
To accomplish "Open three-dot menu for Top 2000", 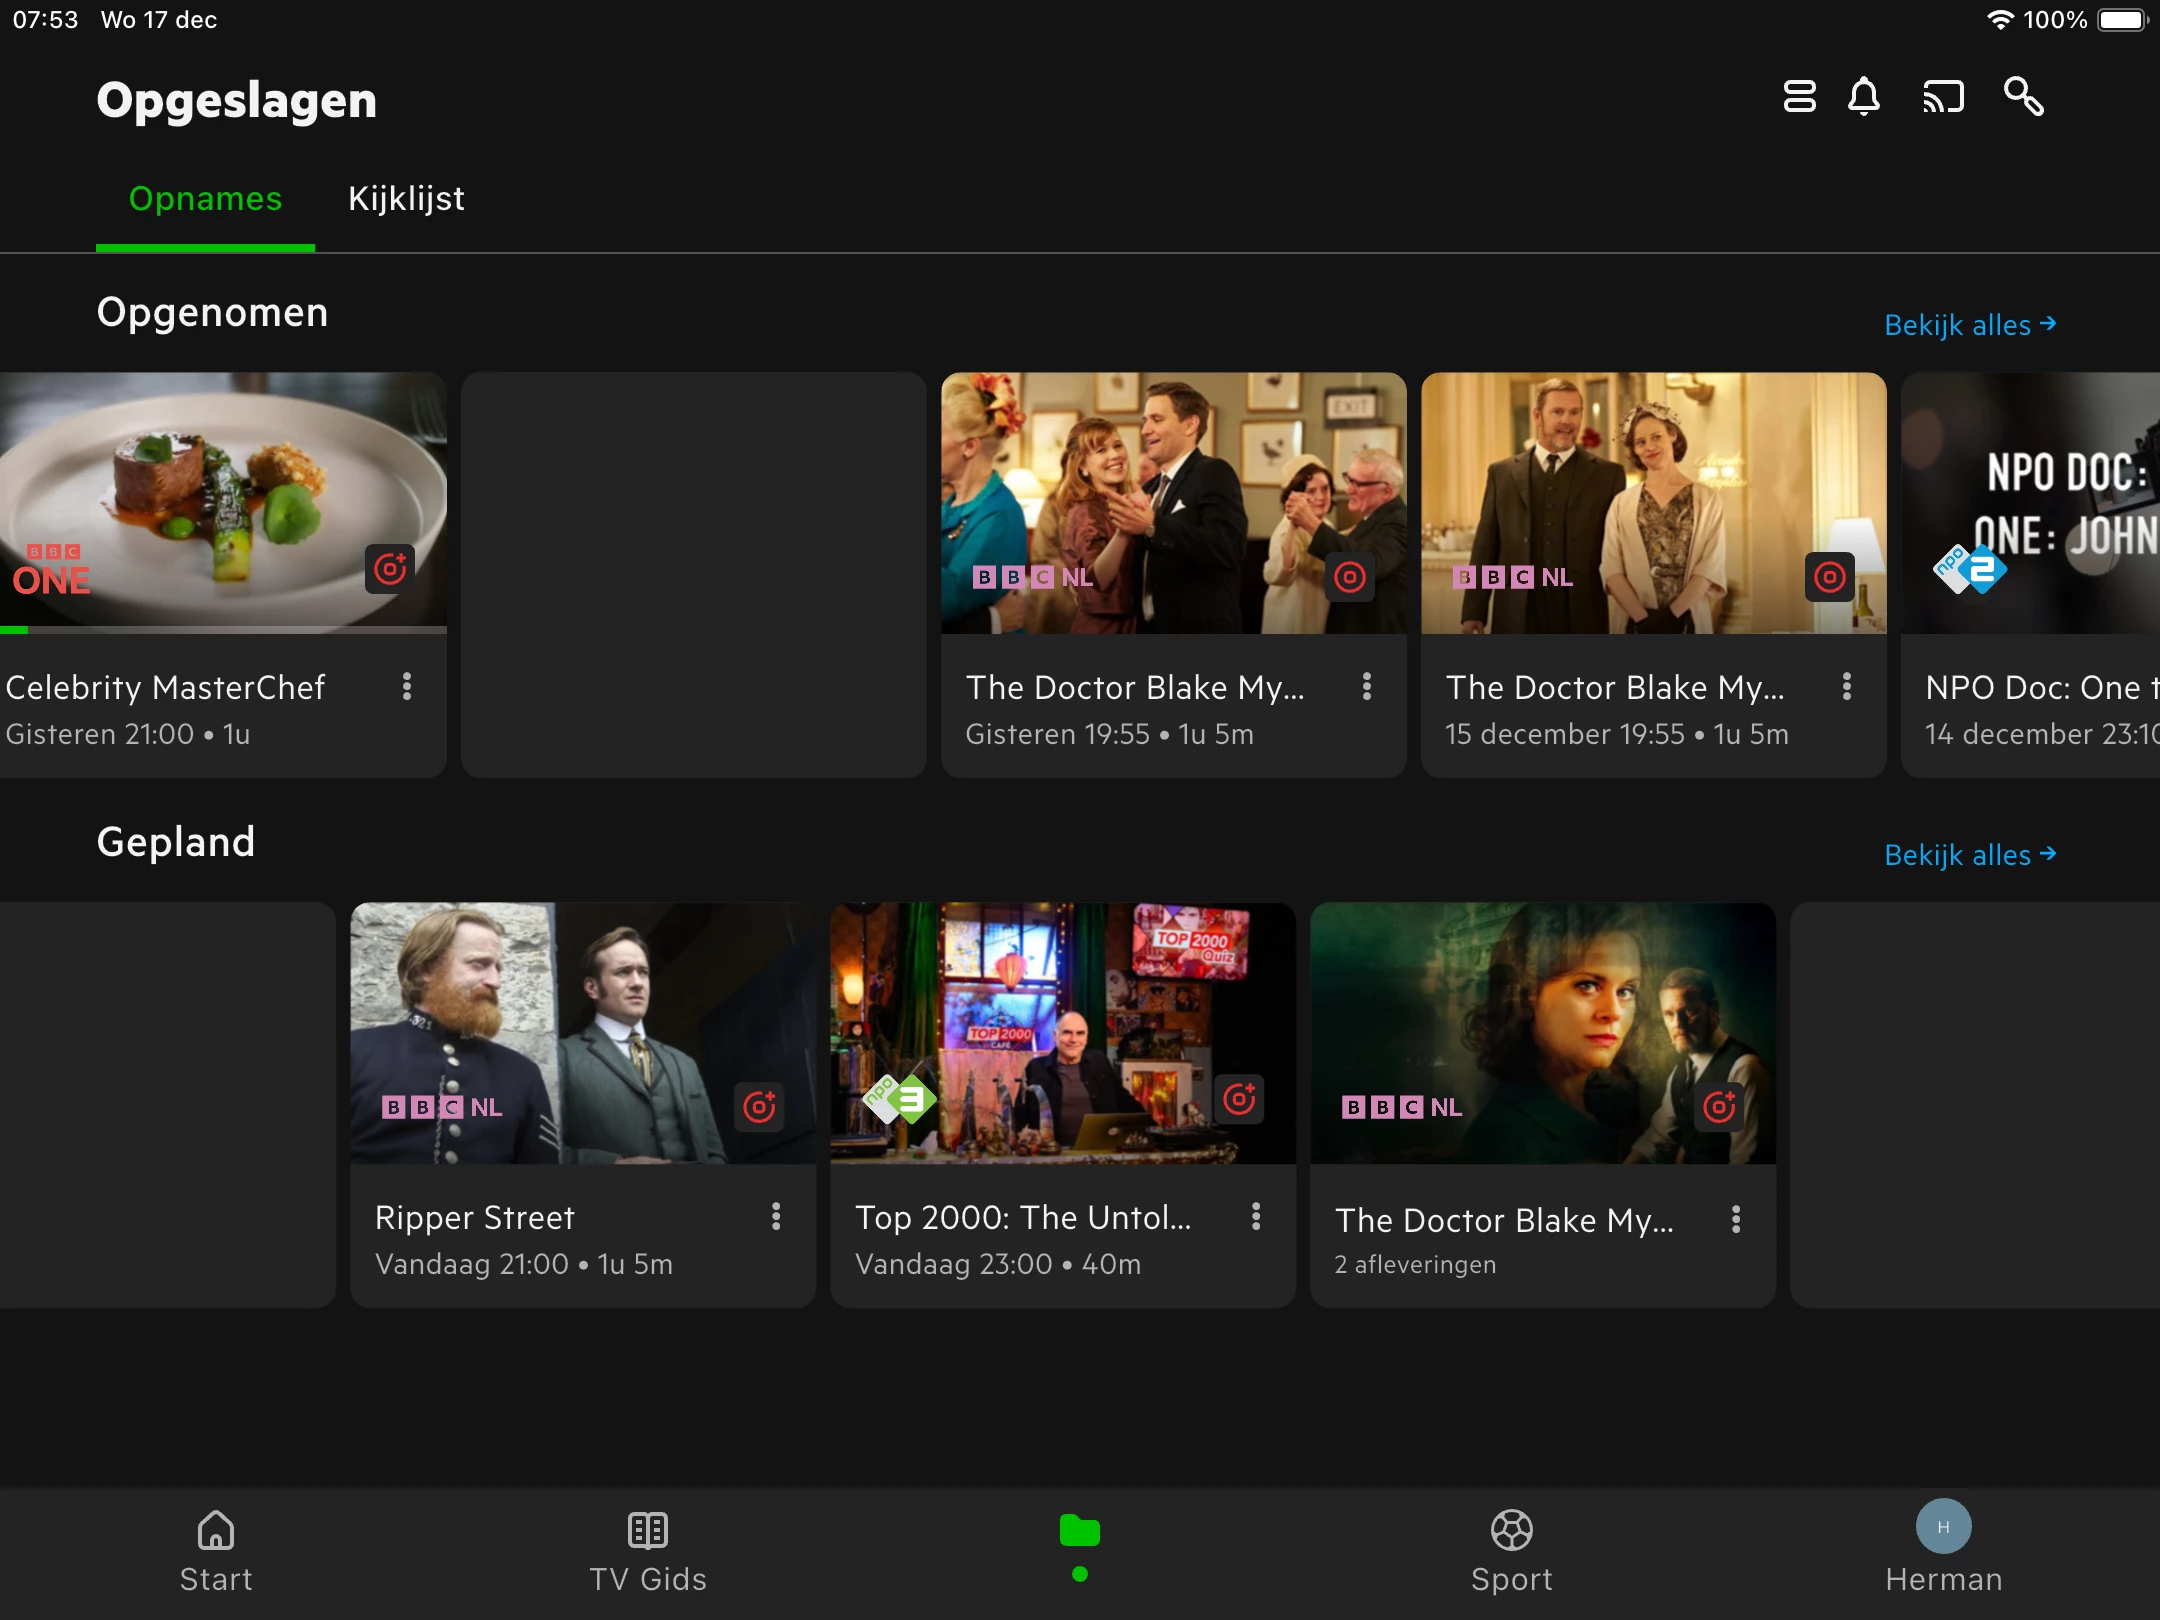I will point(1256,1216).
